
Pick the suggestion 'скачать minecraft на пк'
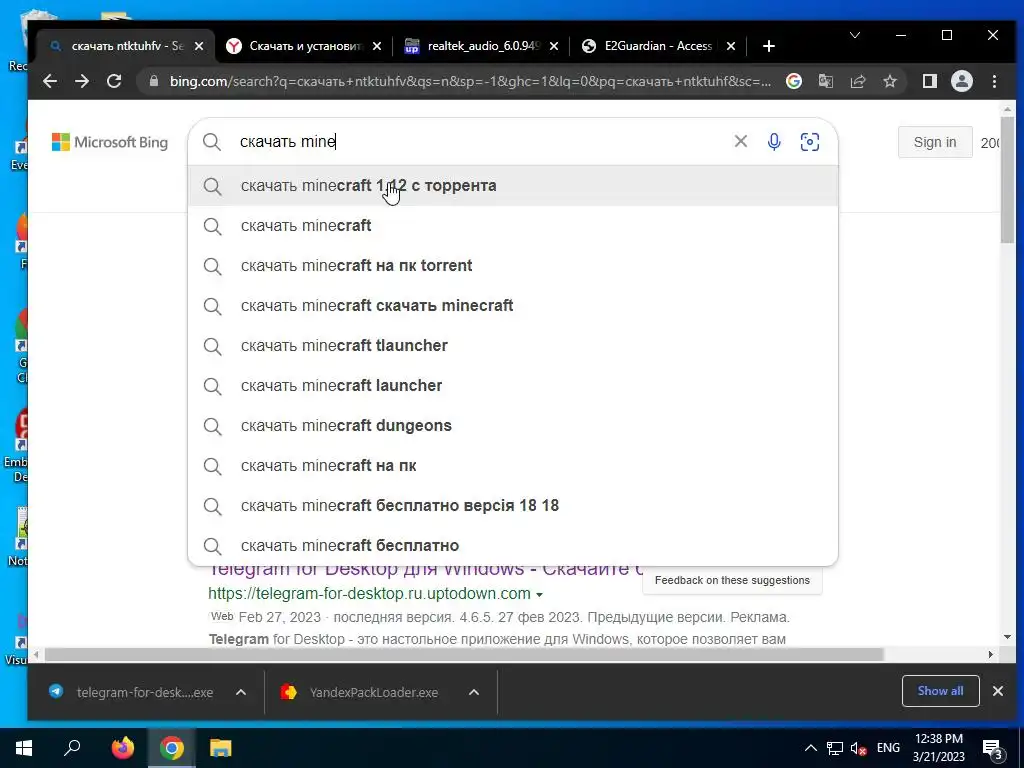[x=513, y=466]
